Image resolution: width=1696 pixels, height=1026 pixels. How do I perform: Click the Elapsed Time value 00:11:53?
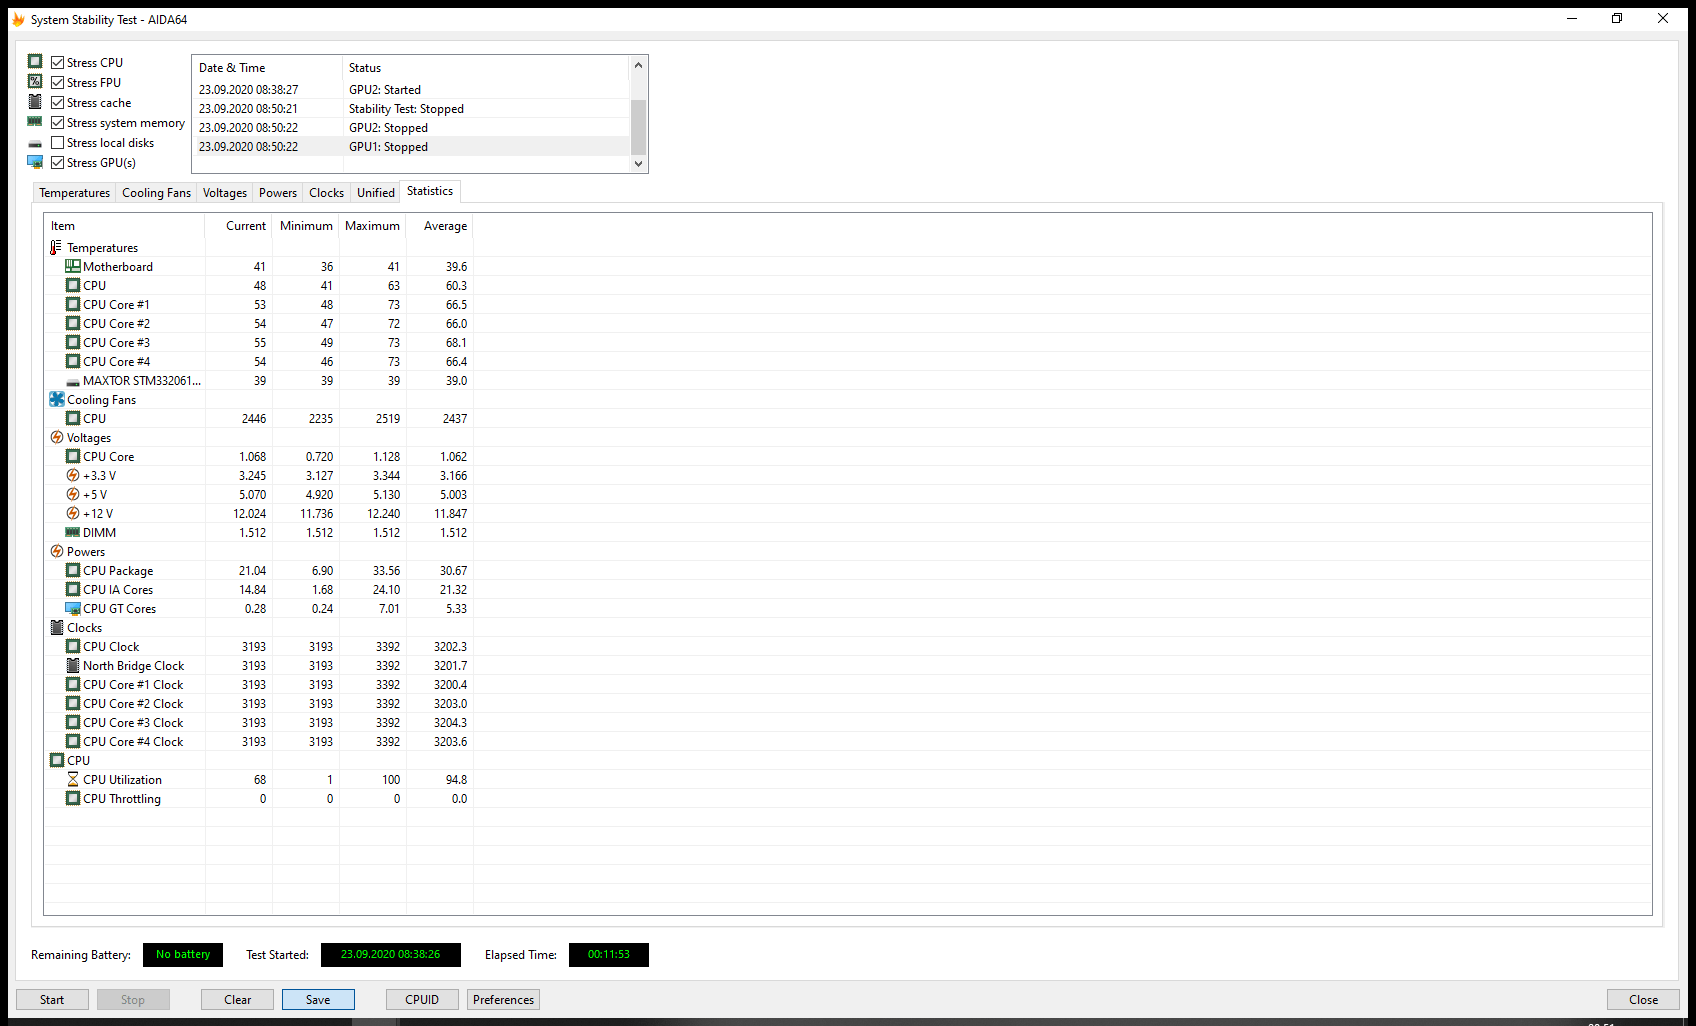point(609,955)
